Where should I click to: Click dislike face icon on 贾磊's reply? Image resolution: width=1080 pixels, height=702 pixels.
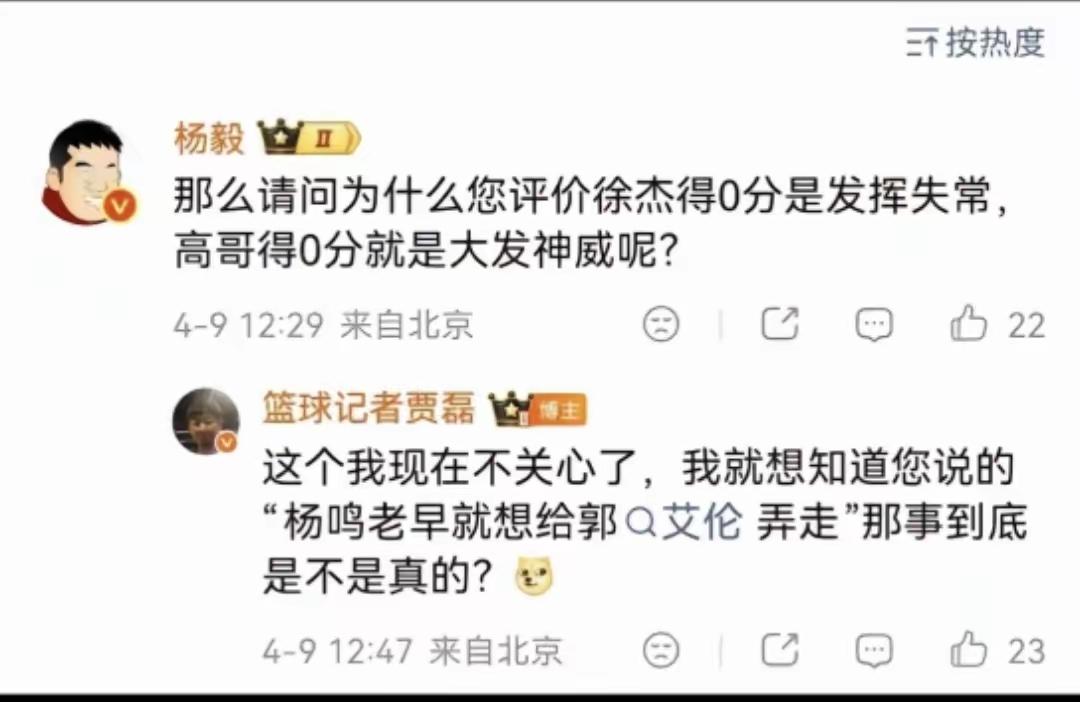coord(661,650)
